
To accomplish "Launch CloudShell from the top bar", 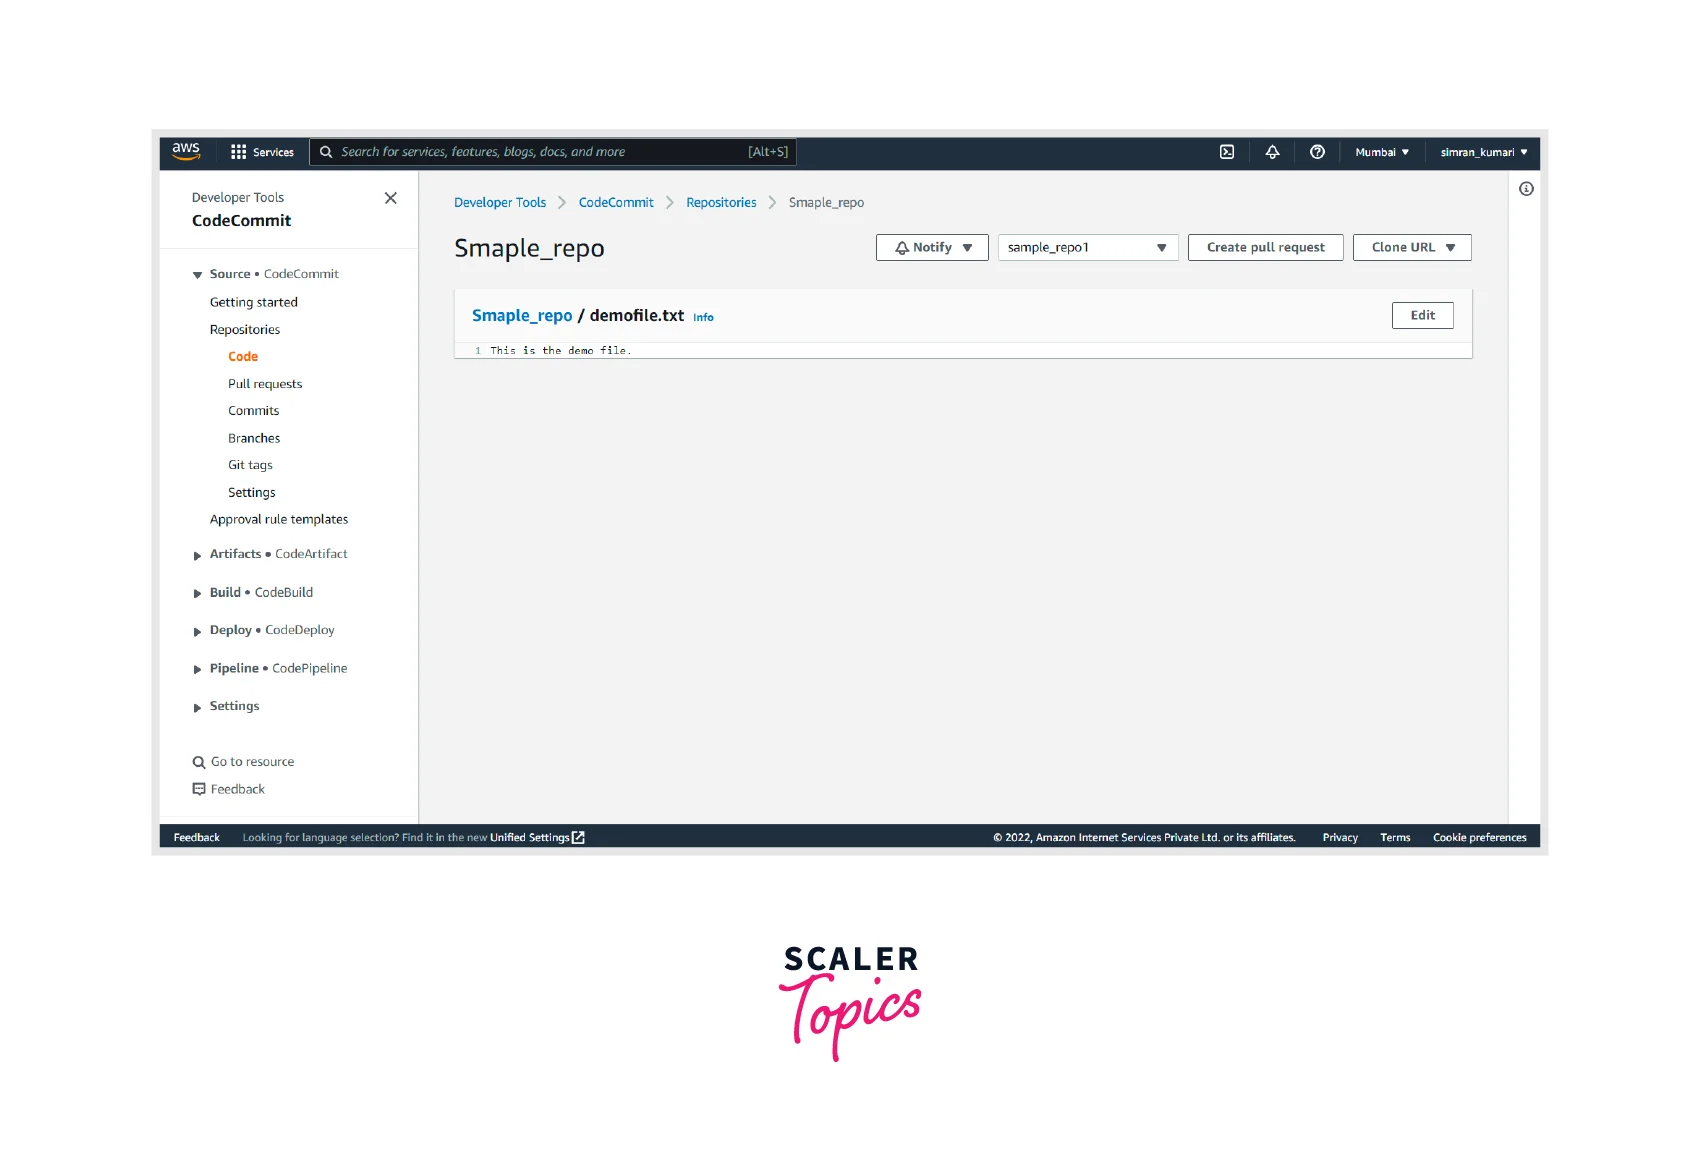I will [x=1227, y=152].
